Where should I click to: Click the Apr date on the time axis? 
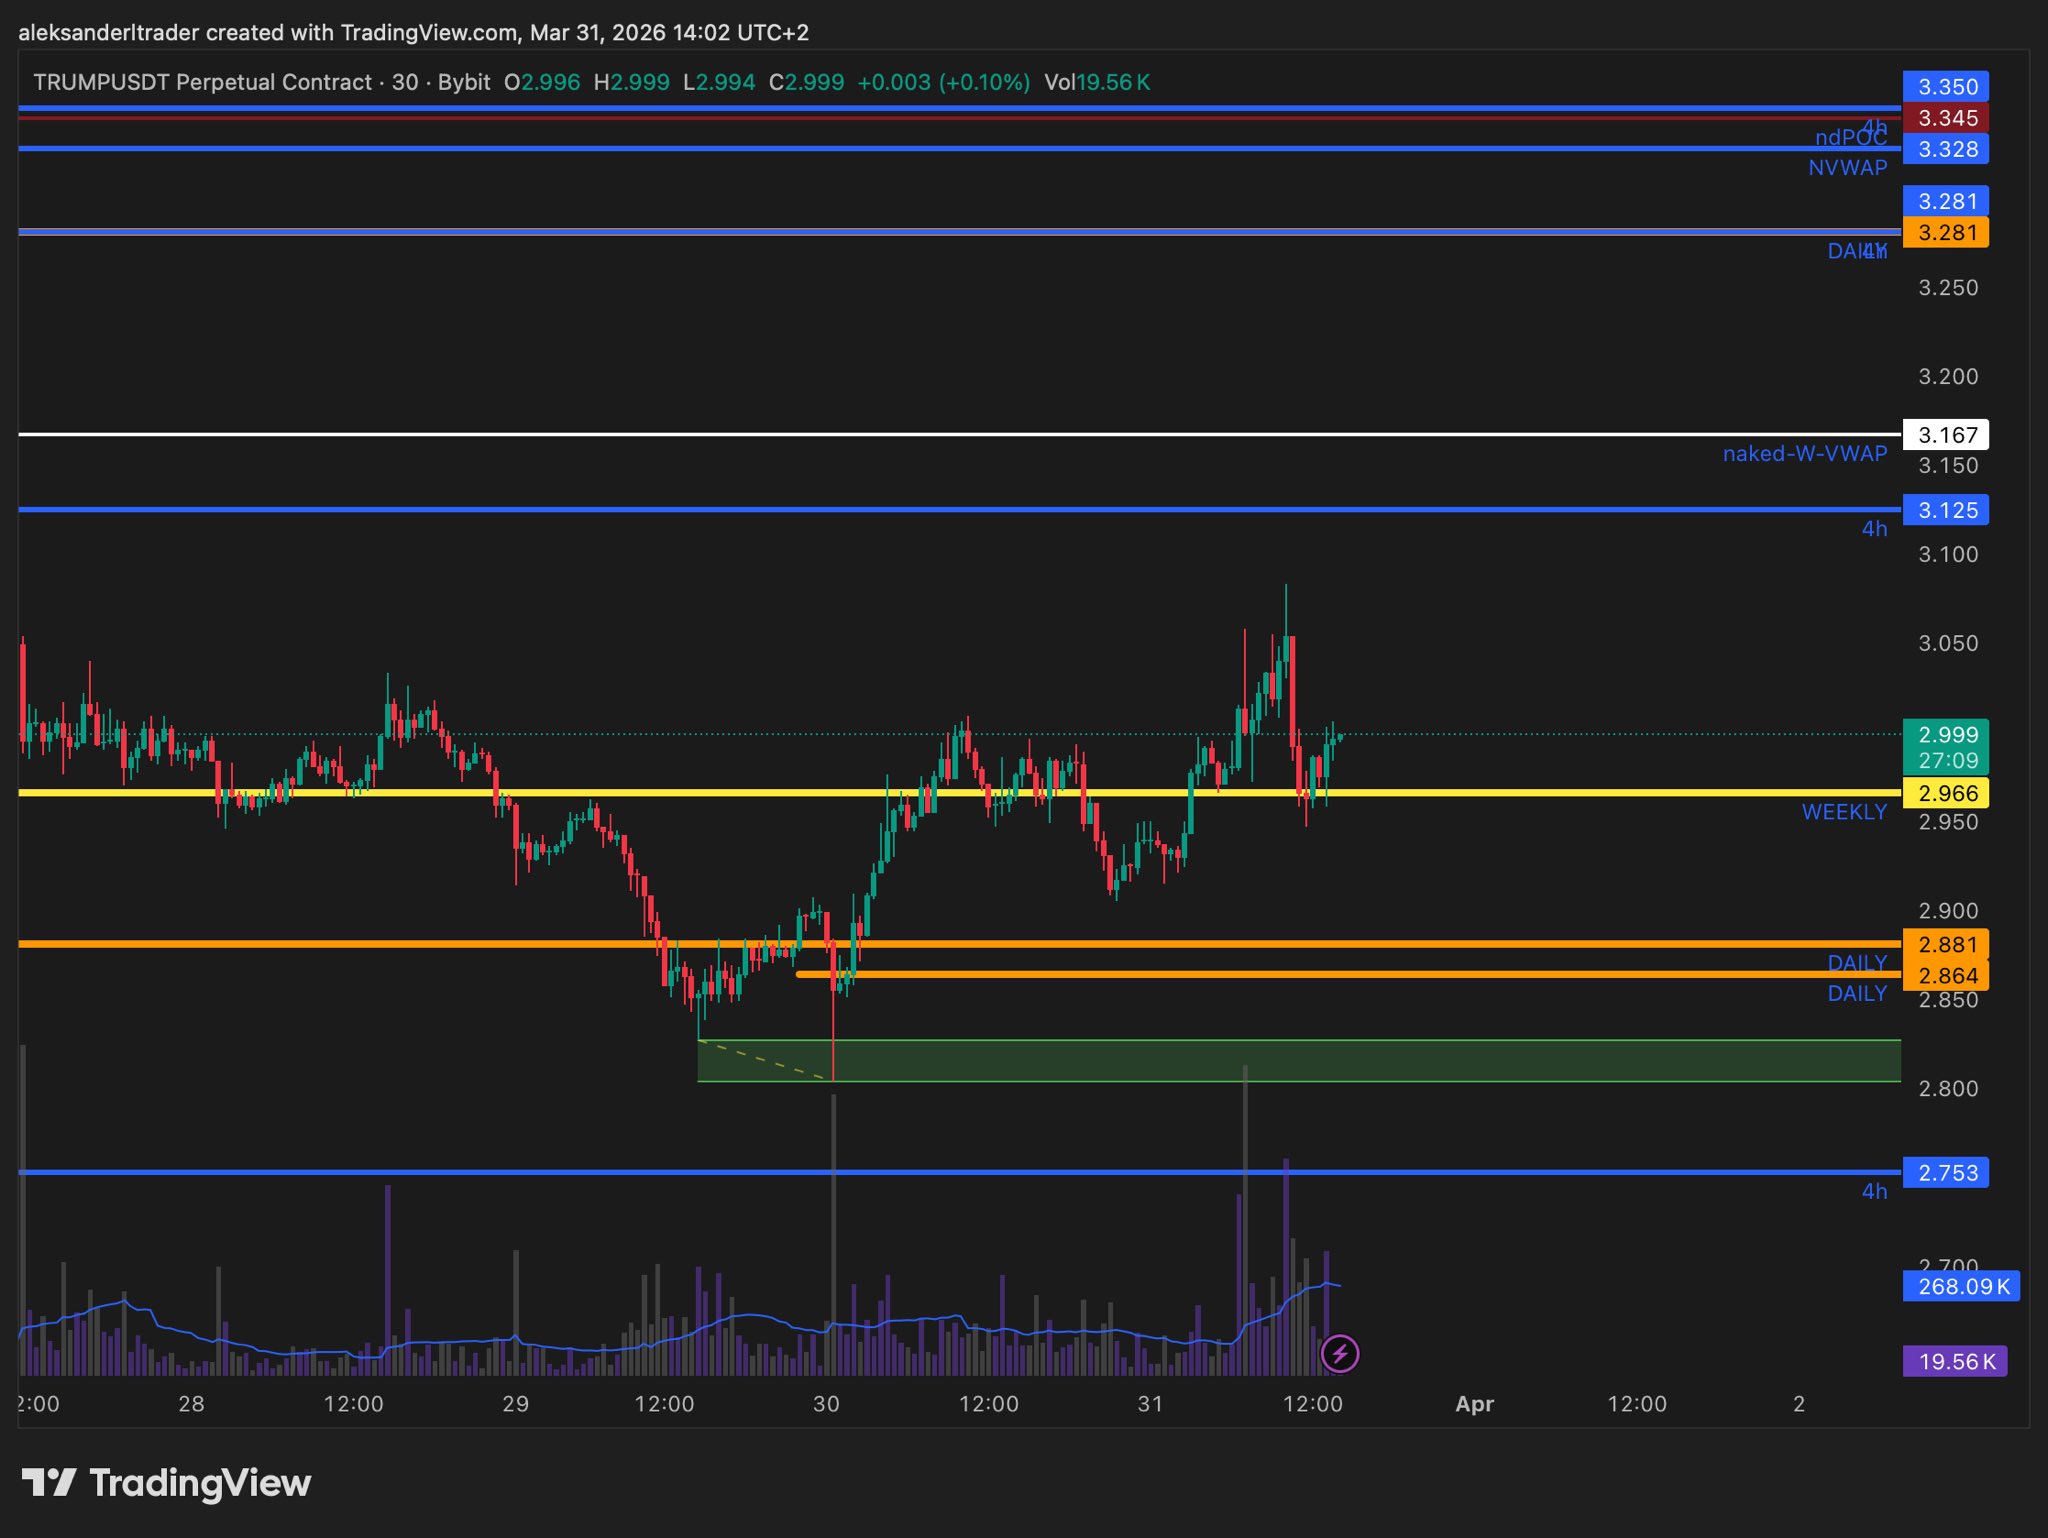click(x=1474, y=1404)
